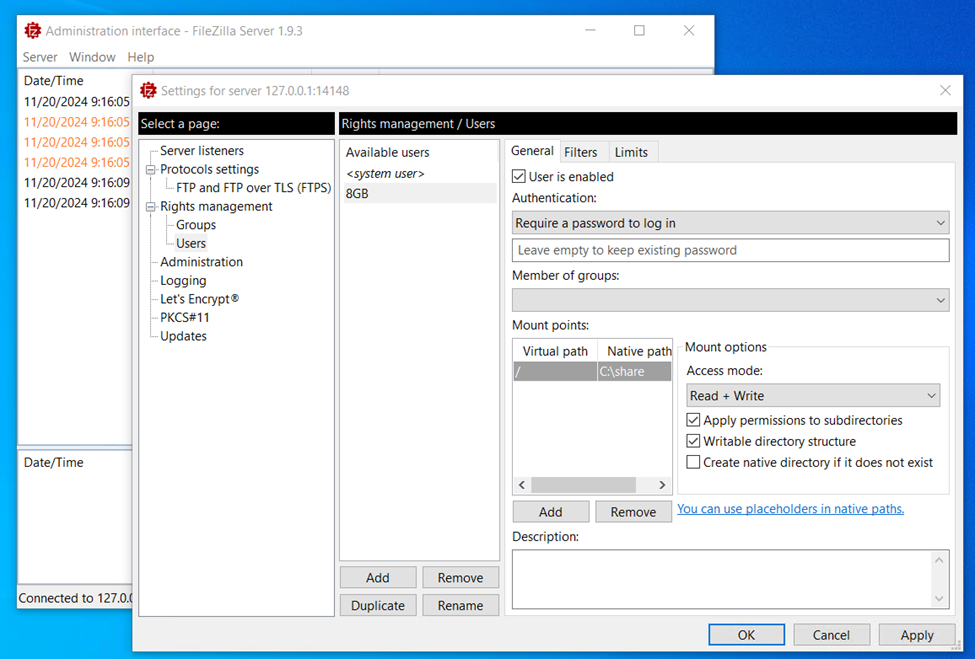
Task: Collapse the Rights management tree node
Action: (150, 207)
